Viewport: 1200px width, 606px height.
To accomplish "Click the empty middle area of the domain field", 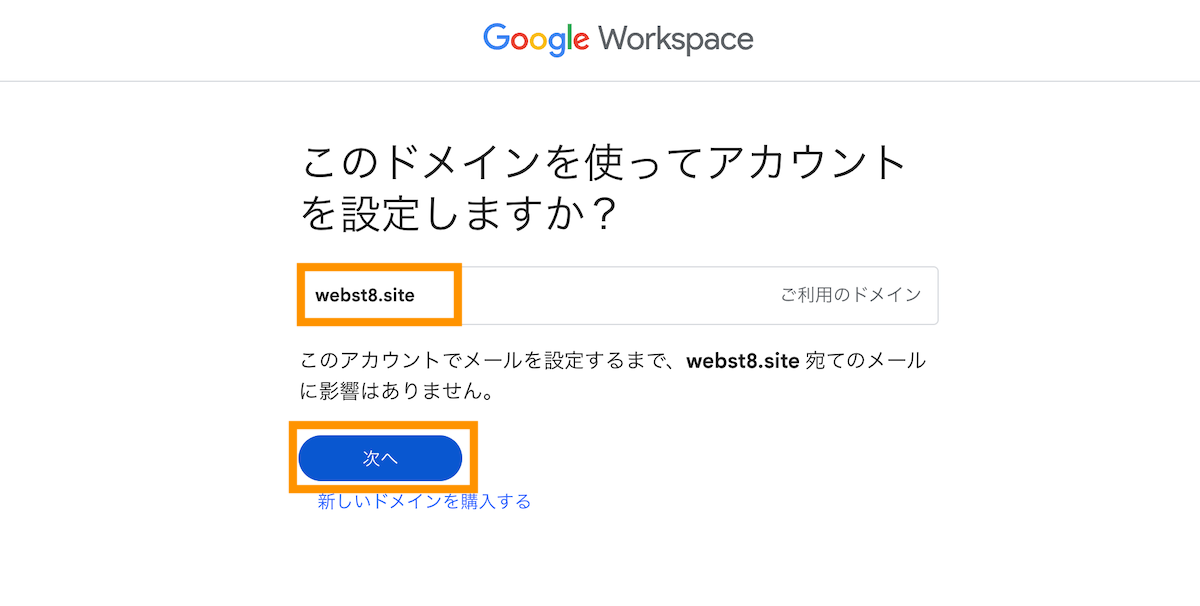I will 620,295.
